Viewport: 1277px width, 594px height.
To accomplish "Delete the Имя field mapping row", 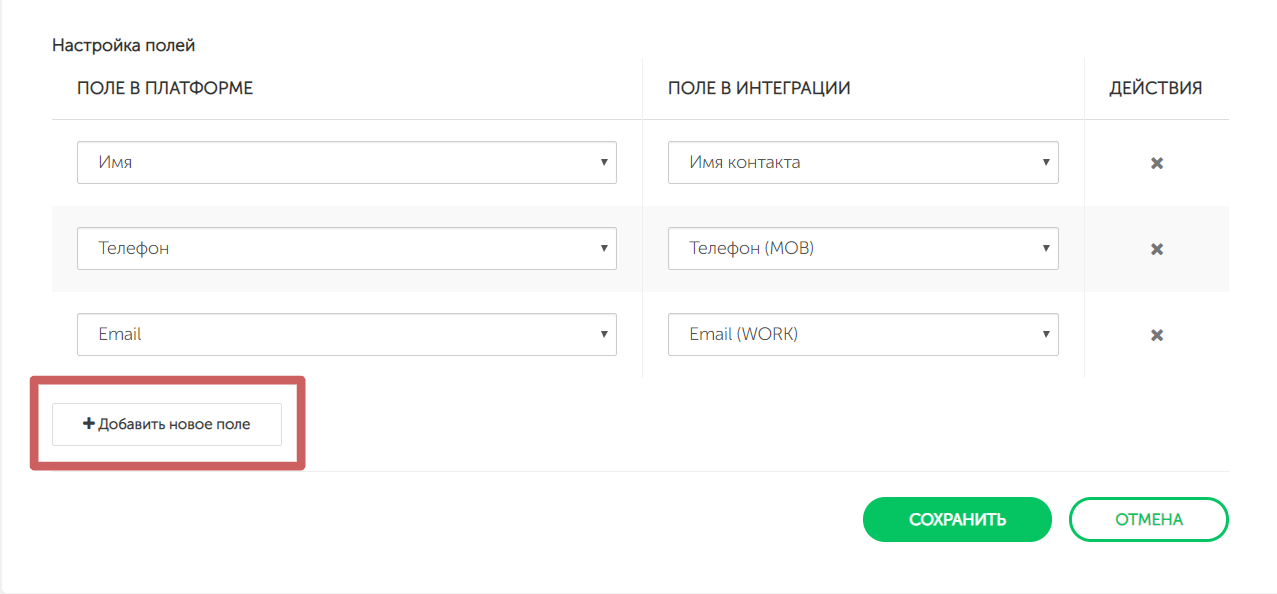I will click(1156, 163).
